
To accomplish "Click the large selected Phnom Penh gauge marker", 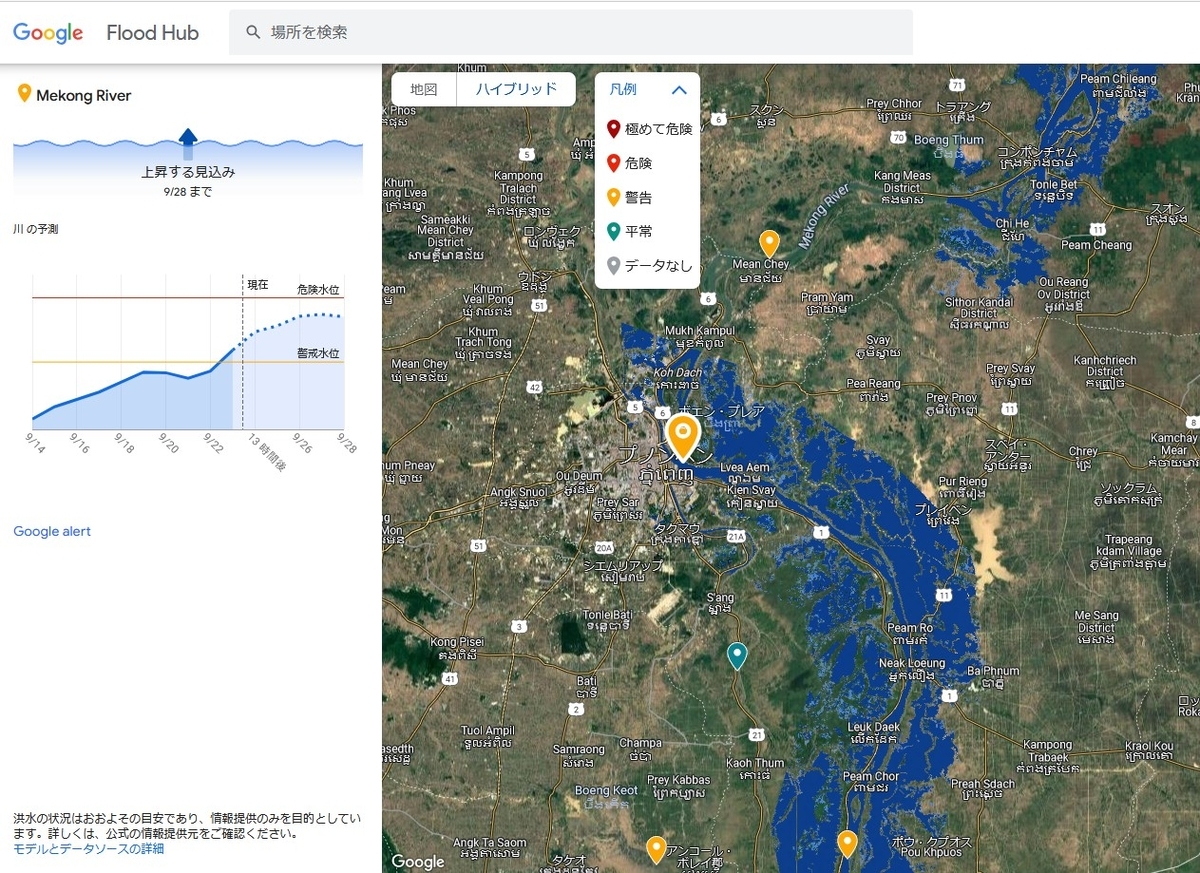I will (x=683, y=438).
